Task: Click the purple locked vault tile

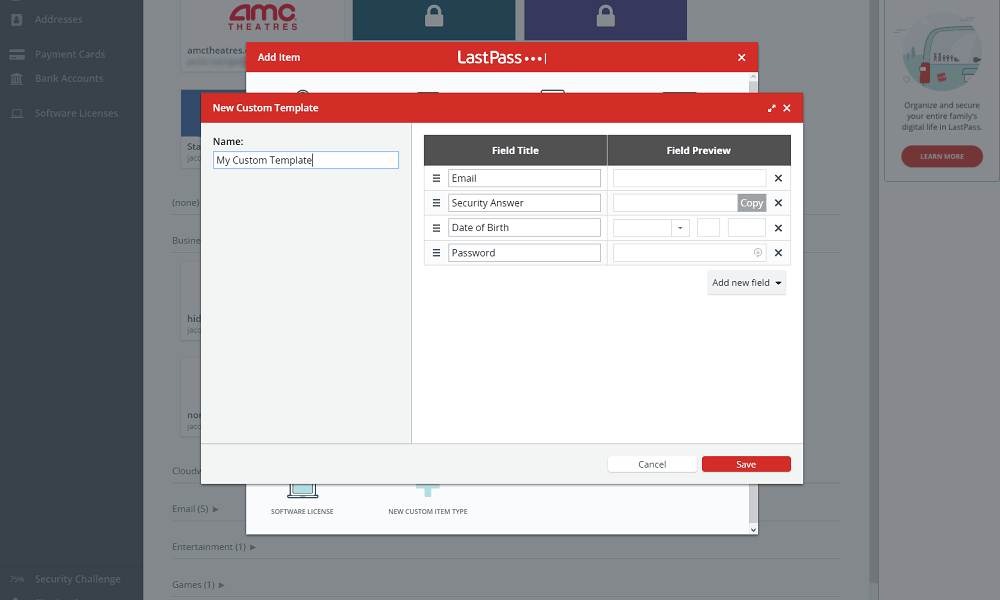Action: [606, 19]
